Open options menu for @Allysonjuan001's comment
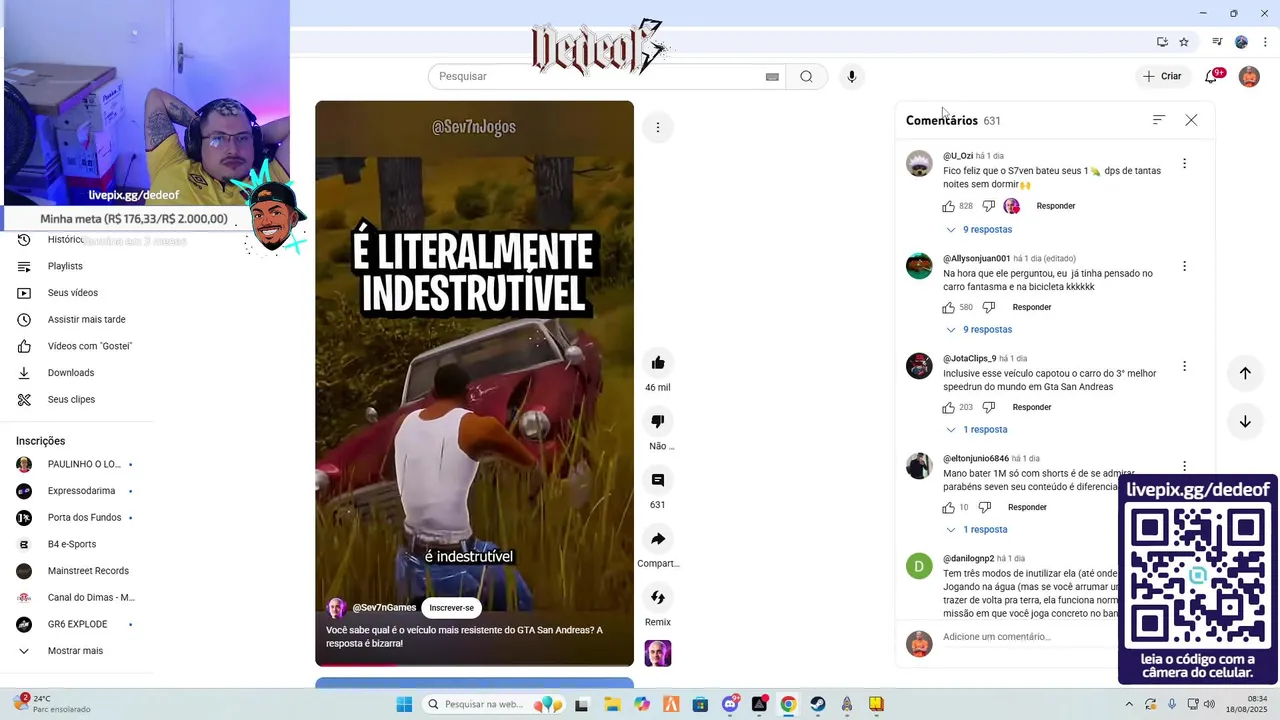This screenshot has height=720, width=1280. pyautogui.click(x=1184, y=266)
